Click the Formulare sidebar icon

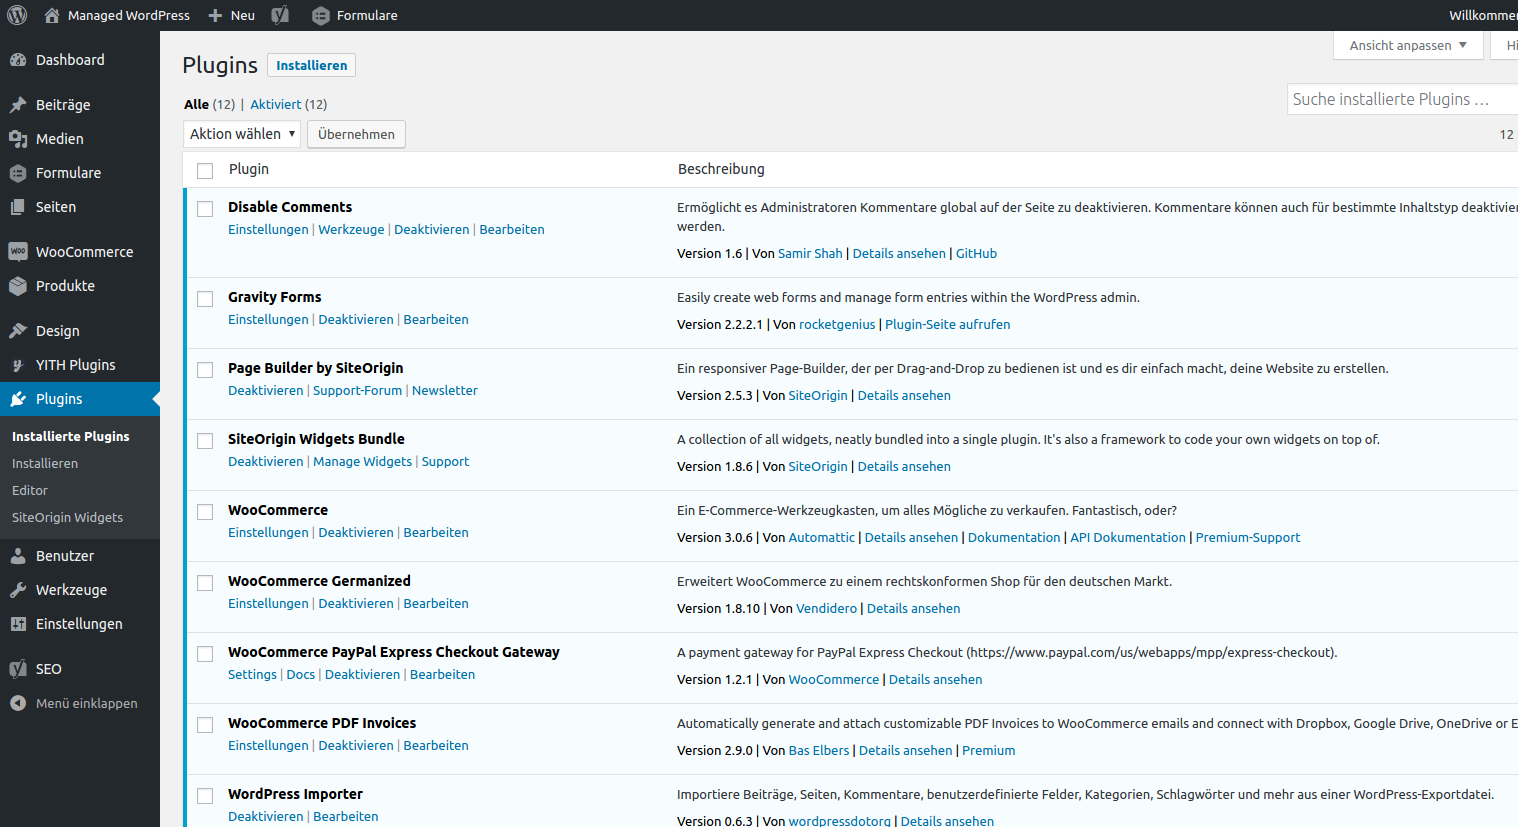tap(18, 173)
